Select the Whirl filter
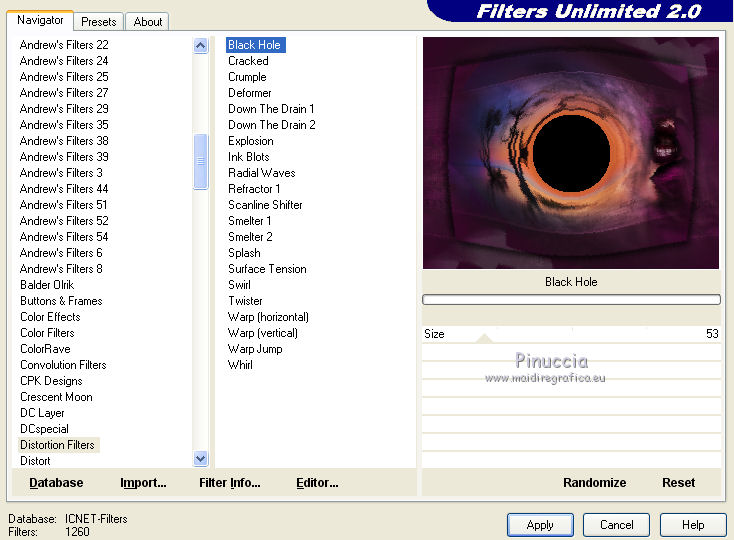Viewport: 734px width, 540px height. point(240,365)
